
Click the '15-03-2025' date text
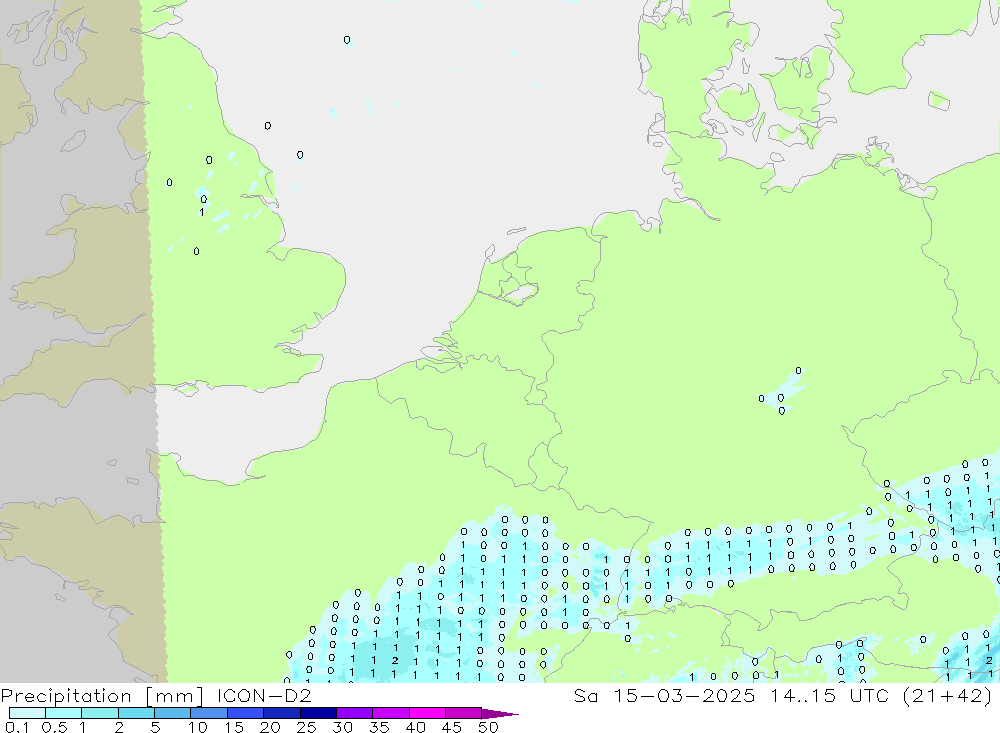(684, 695)
